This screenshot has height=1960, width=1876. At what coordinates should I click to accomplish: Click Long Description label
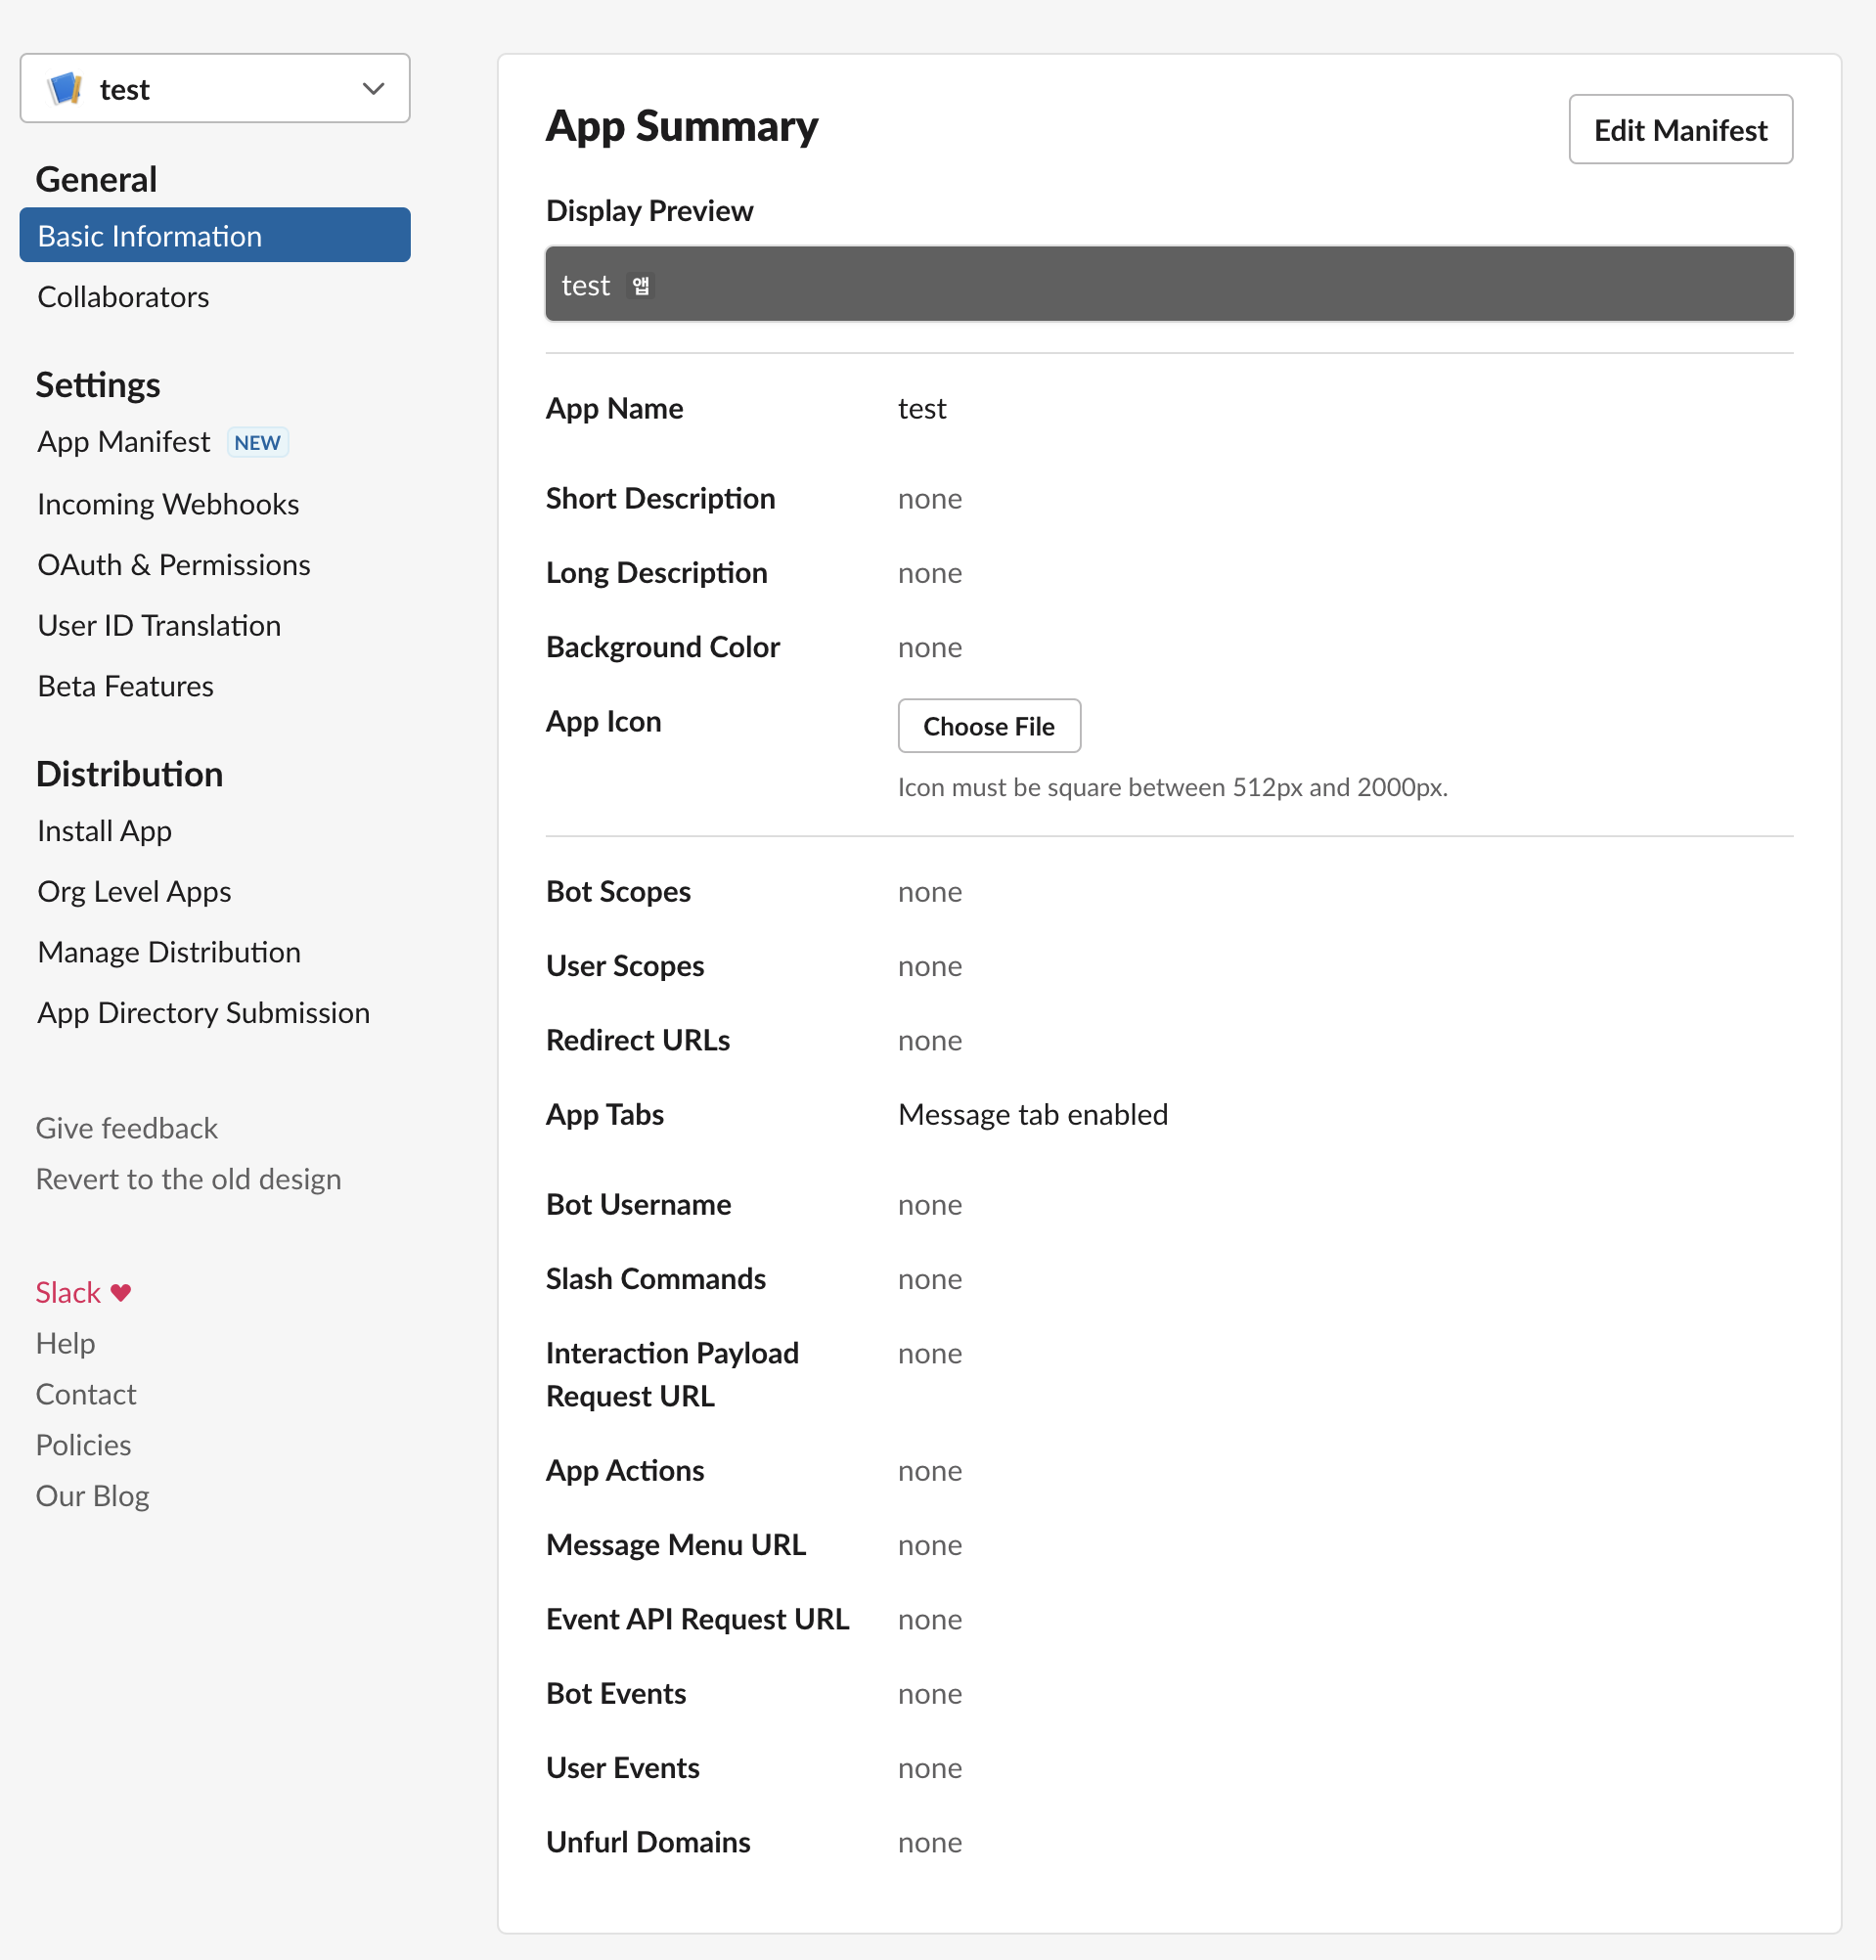pos(656,573)
